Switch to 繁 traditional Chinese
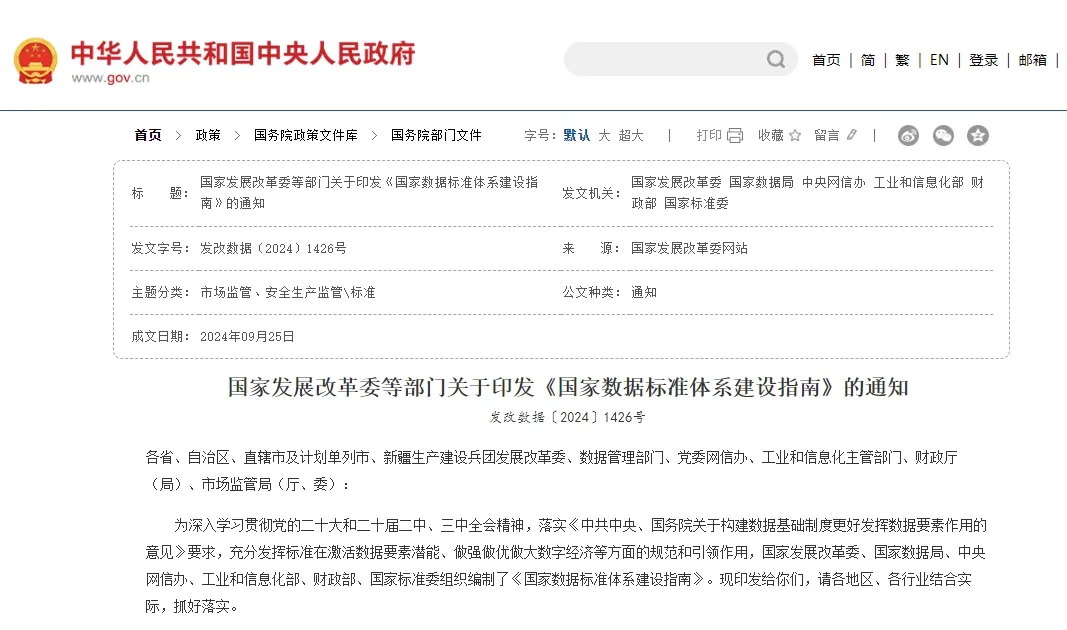Viewport: 1067px width, 630px height. tap(902, 60)
